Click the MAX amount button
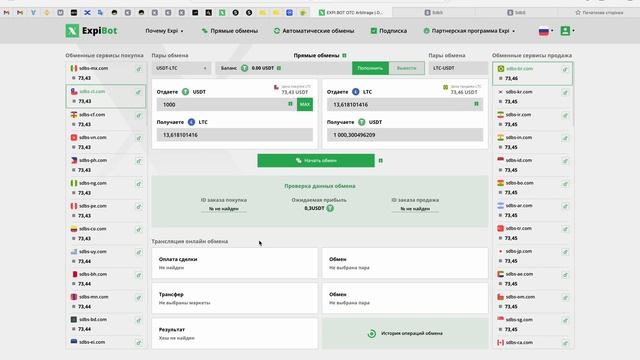Image resolution: width=640 pixels, height=360 pixels. tap(305, 104)
